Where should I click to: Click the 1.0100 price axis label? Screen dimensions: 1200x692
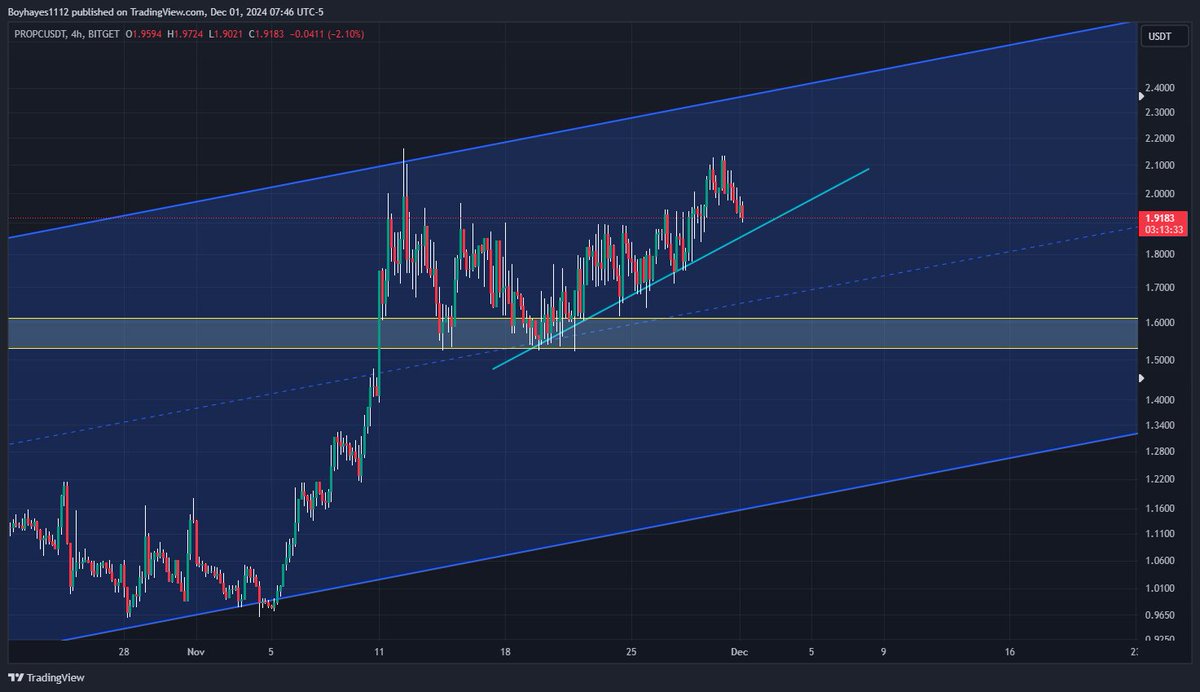1161,589
